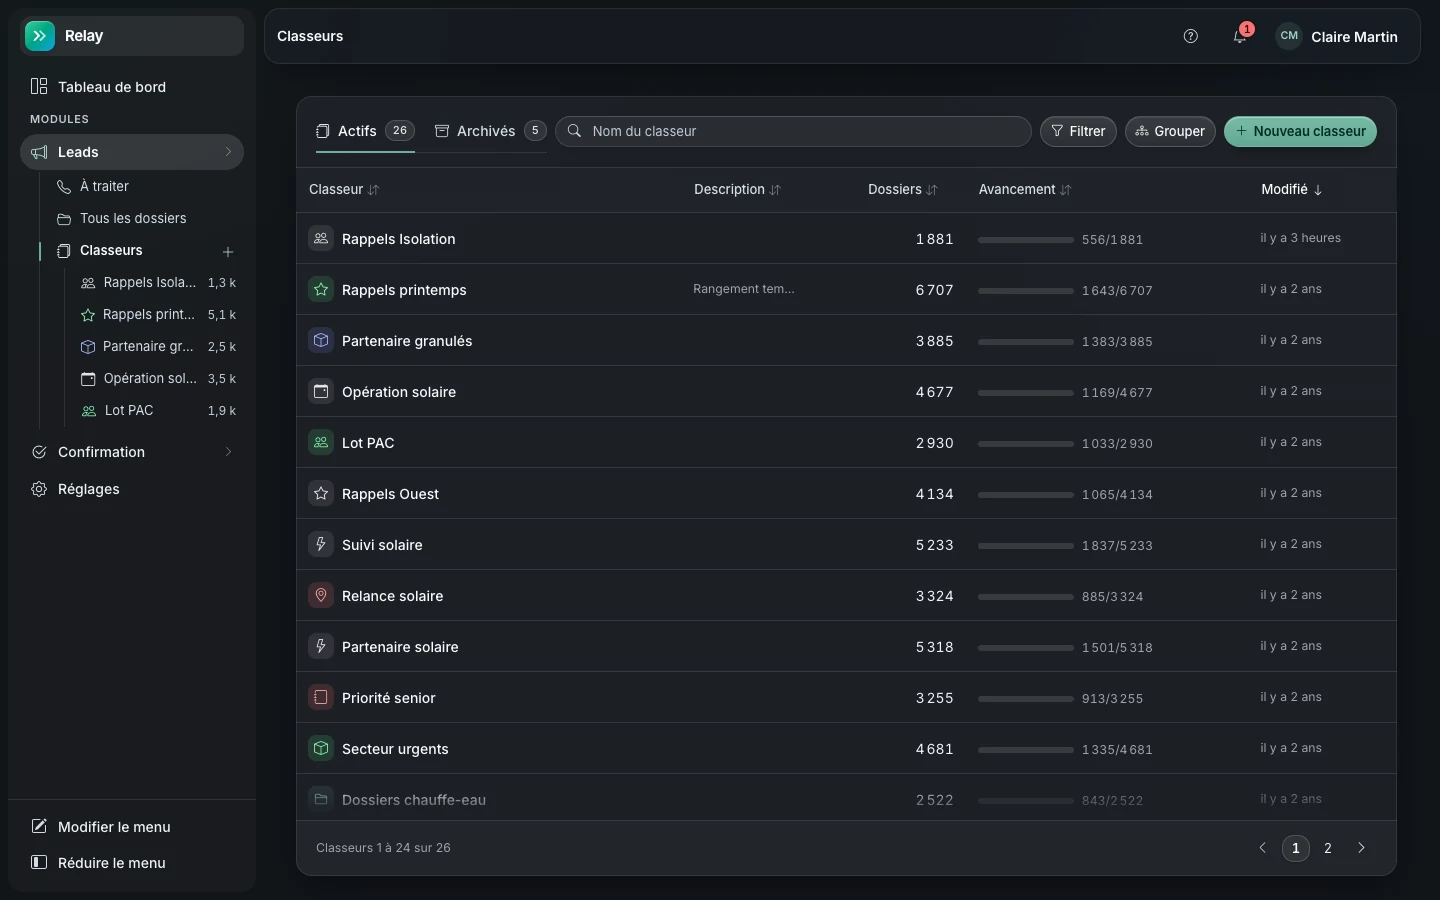The image size is (1440, 900).
Task: Switch to the Archivés tab
Action: pos(490,131)
